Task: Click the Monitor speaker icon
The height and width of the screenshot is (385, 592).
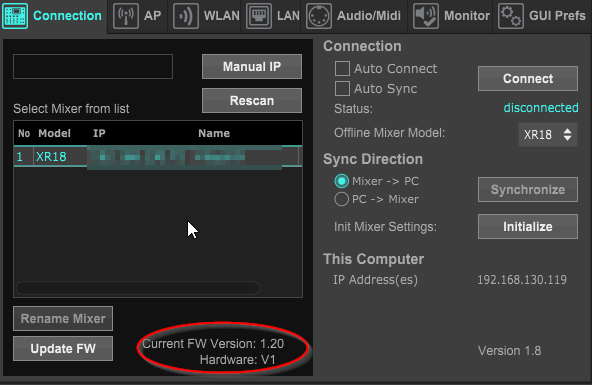Action: coord(426,16)
